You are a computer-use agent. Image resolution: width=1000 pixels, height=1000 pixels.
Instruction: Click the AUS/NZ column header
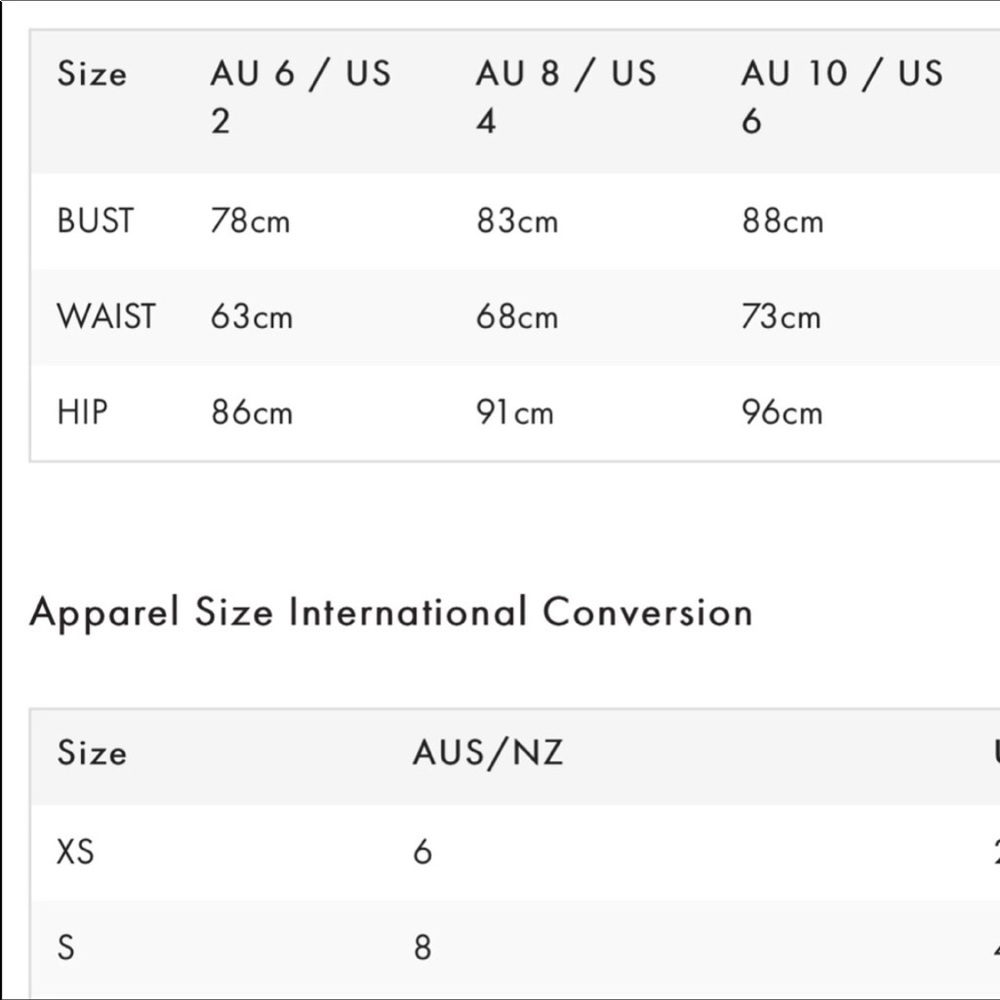[488, 753]
